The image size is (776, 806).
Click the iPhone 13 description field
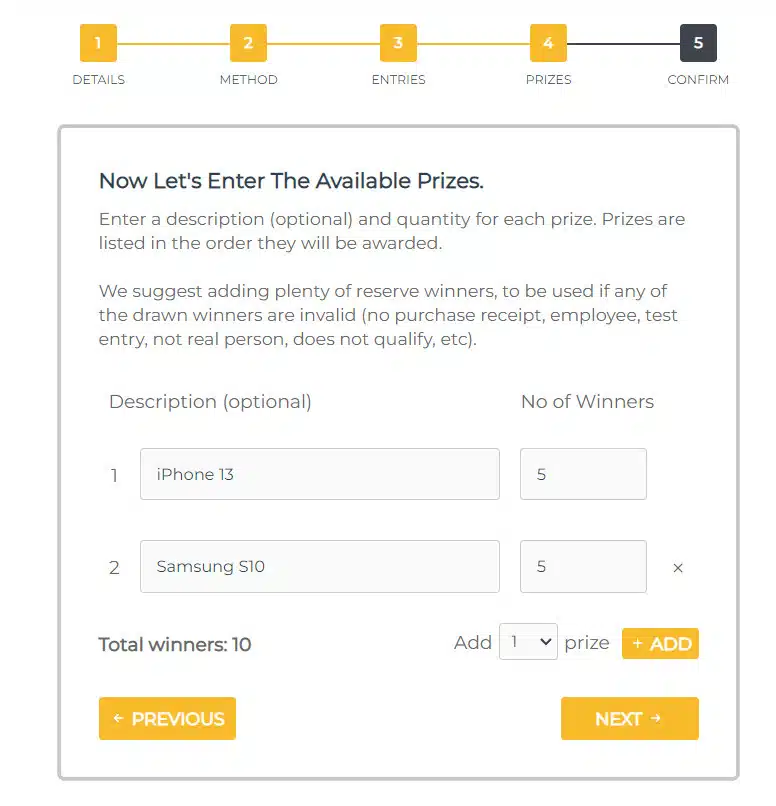(x=319, y=474)
